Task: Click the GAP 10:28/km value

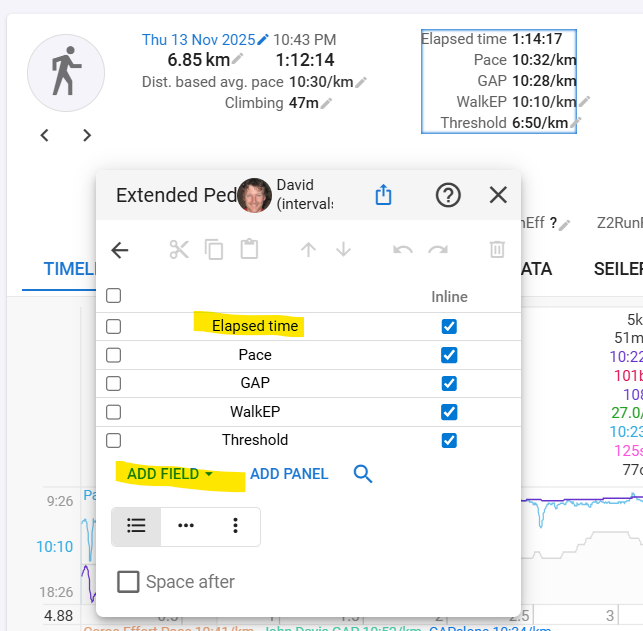Action: (x=544, y=81)
